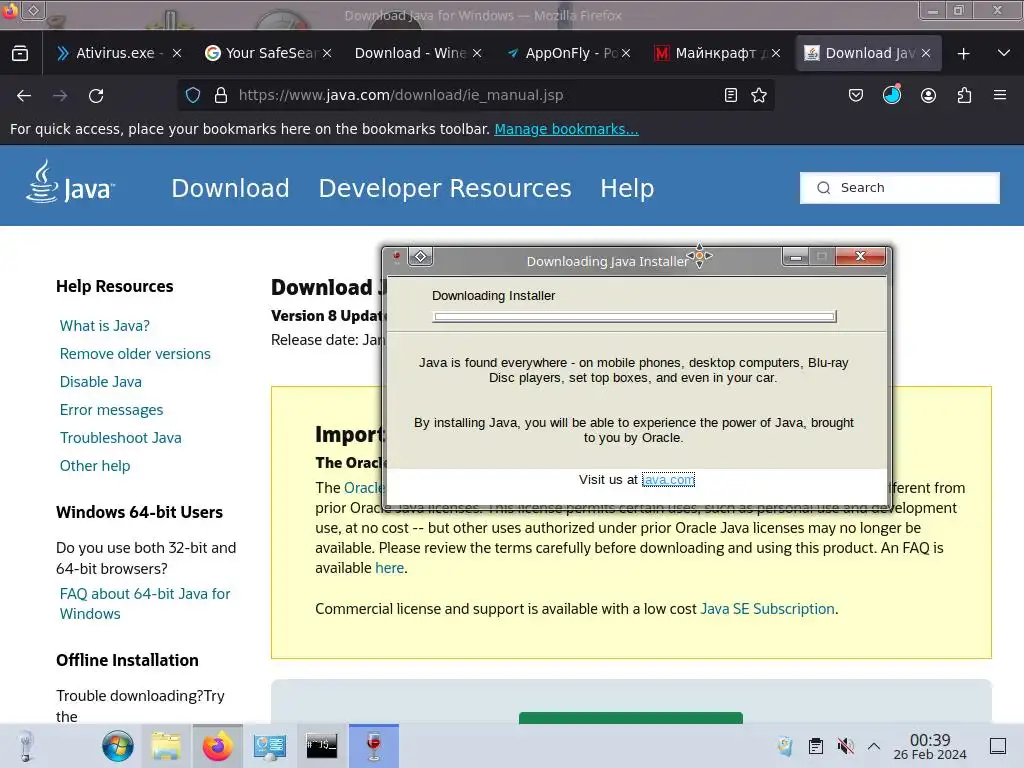The width and height of the screenshot is (1024, 768).
Task: Toggle reader view in address bar
Action: tap(731, 95)
